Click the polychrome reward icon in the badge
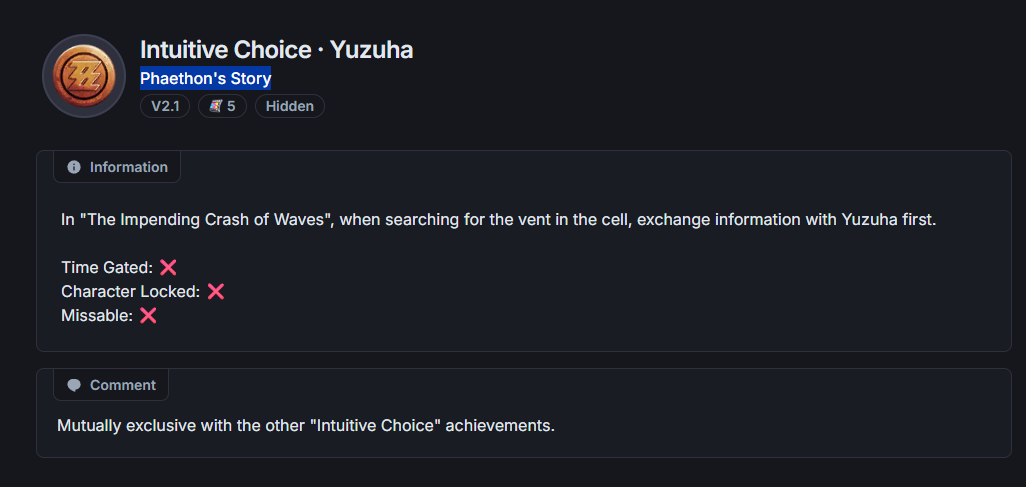 click(x=215, y=106)
